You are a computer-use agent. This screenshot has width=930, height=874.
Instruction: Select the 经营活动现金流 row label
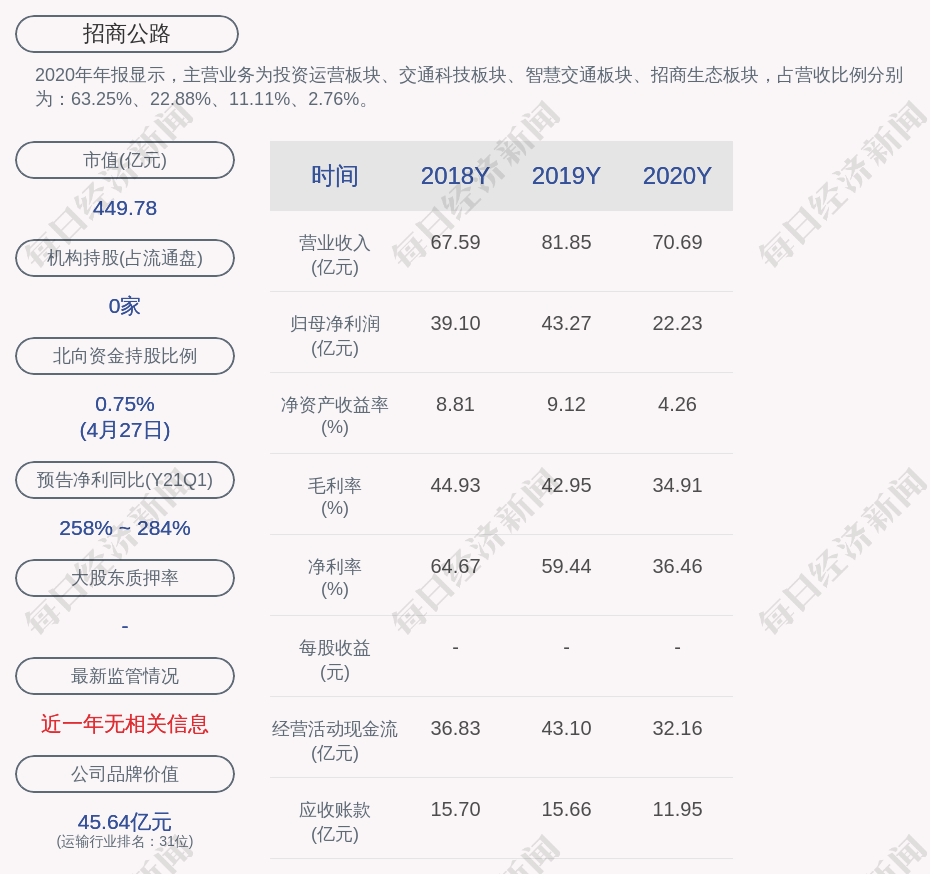click(x=335, y=729)
